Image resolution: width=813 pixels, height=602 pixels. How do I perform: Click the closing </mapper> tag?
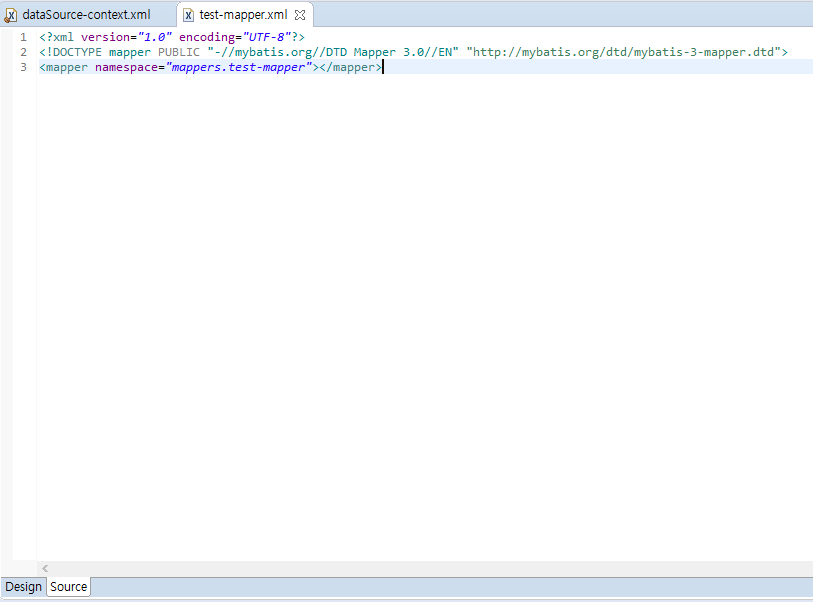351,67
